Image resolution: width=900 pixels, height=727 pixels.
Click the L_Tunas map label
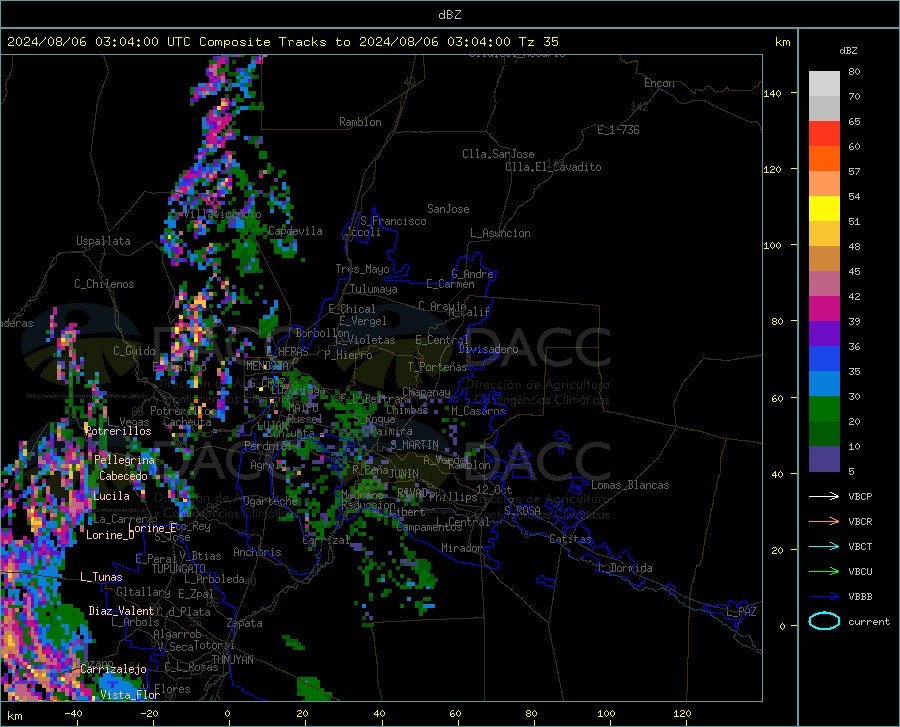click(x=101, y=577)
